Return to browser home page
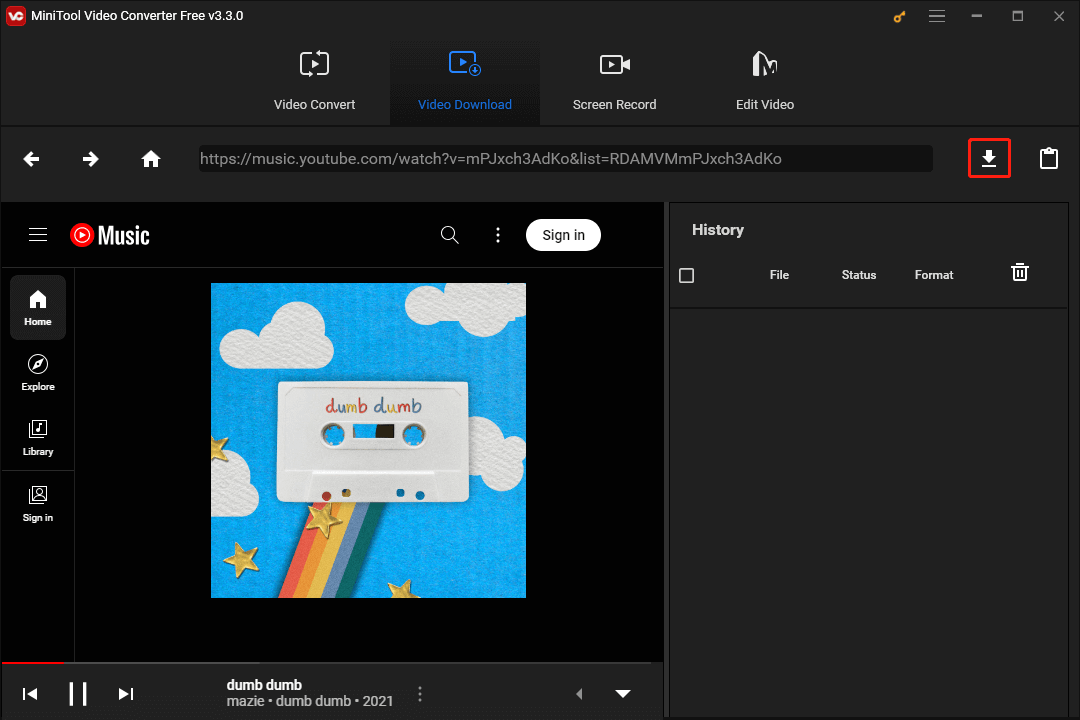 pyautogui.click(x=151, y=159)
